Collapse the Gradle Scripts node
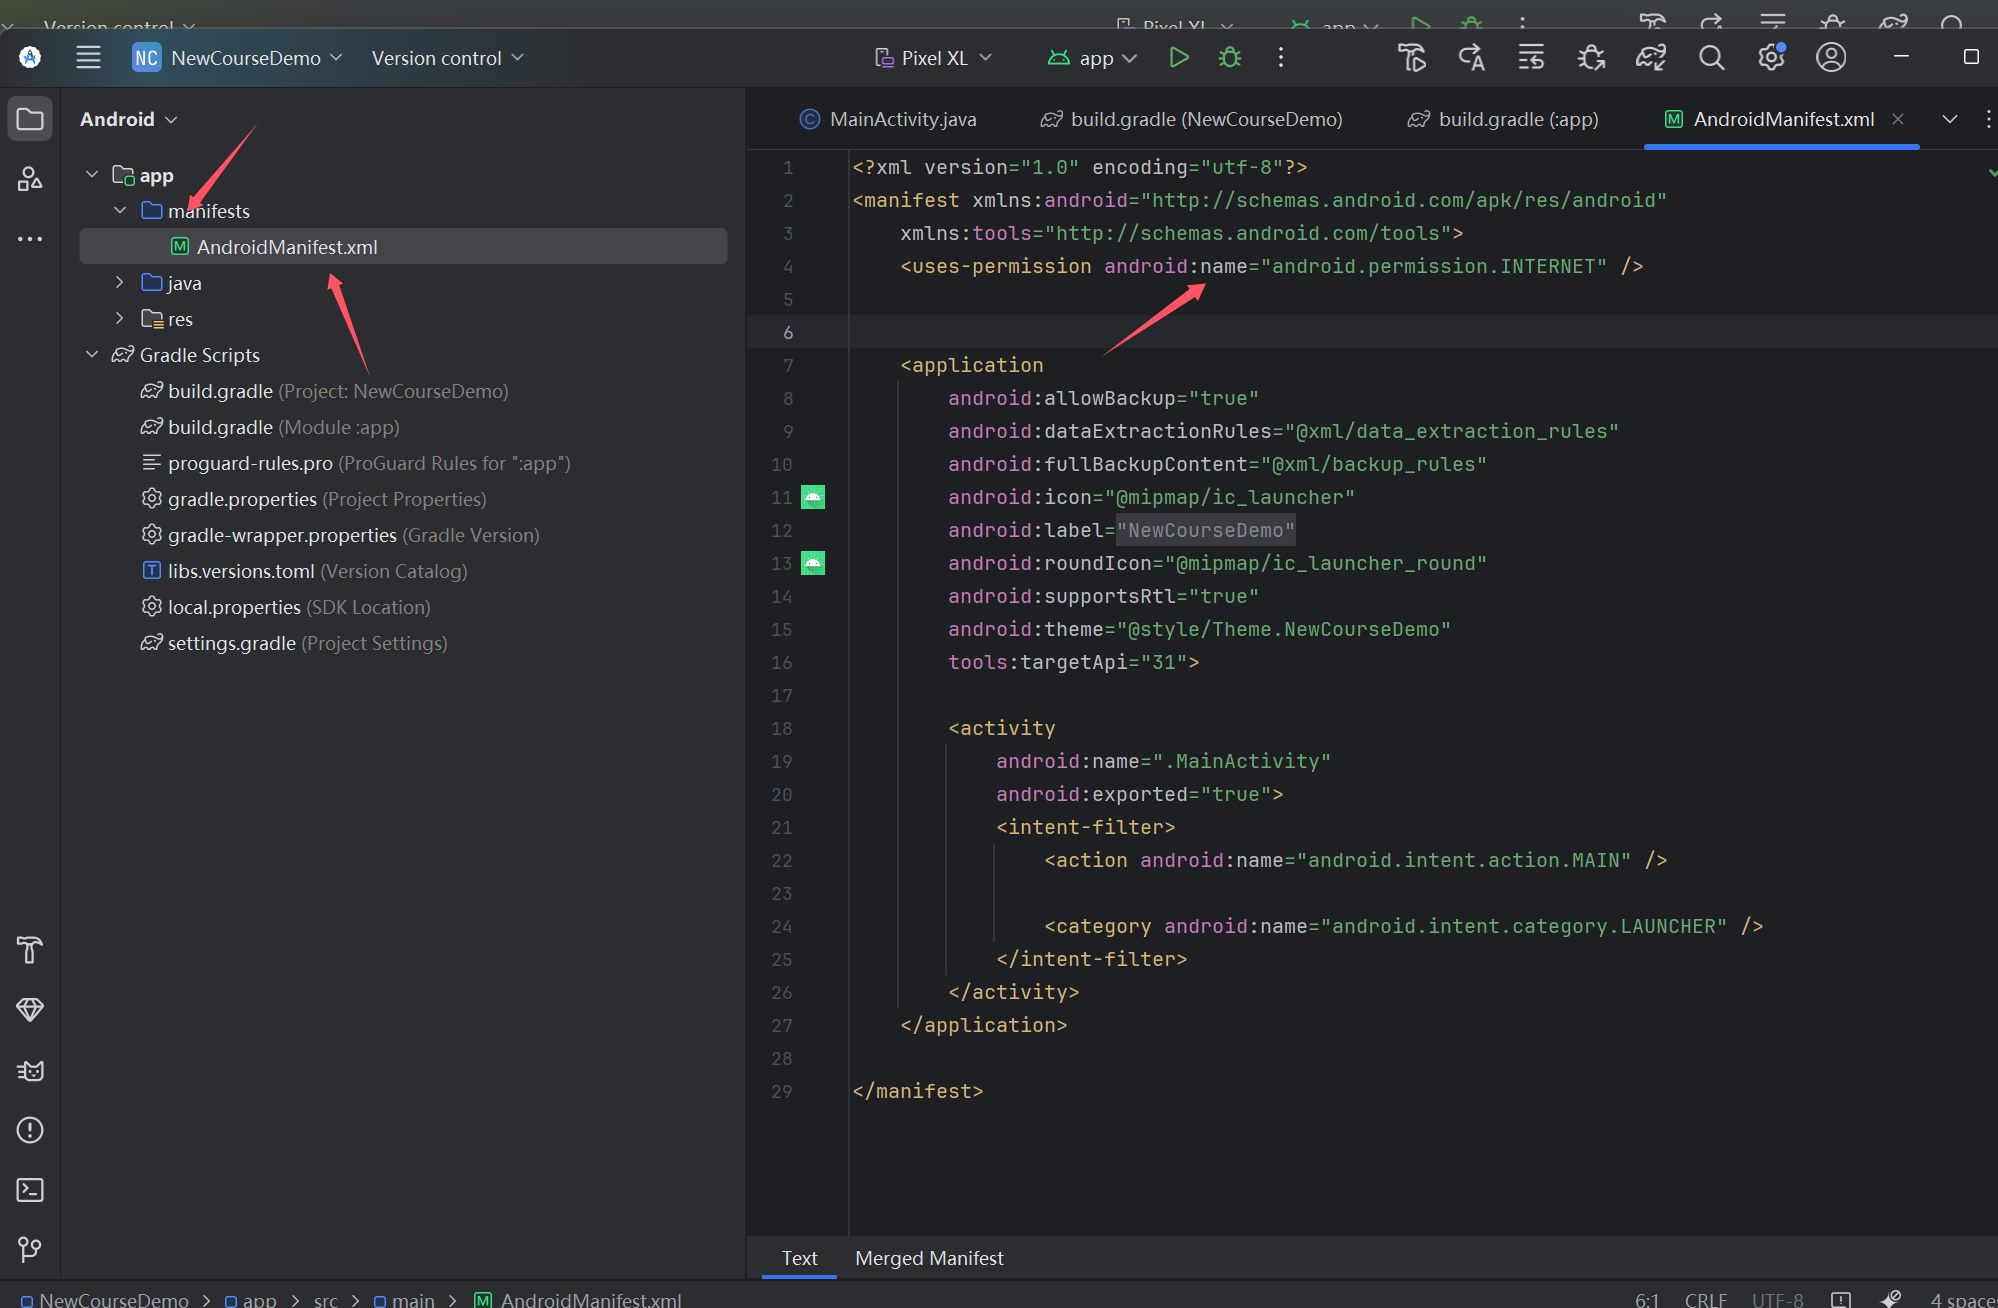The height and width of the screenshot is (1308, 1998). 92,355
